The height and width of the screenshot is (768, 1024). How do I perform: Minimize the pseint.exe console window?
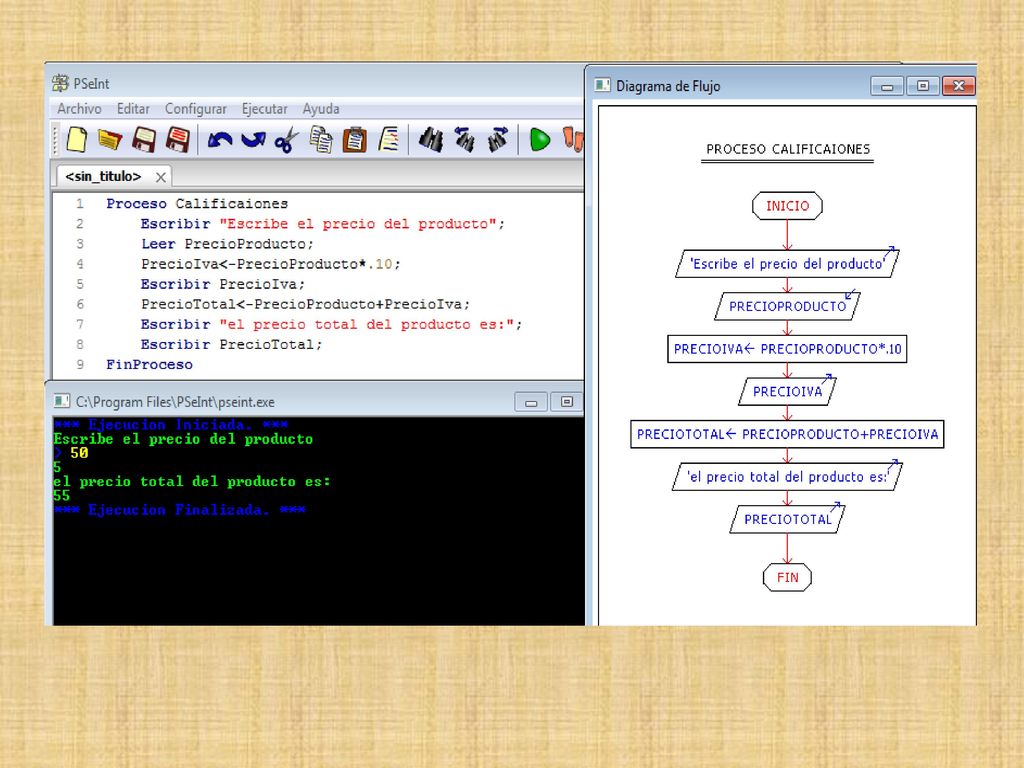(x=531, y=402)
